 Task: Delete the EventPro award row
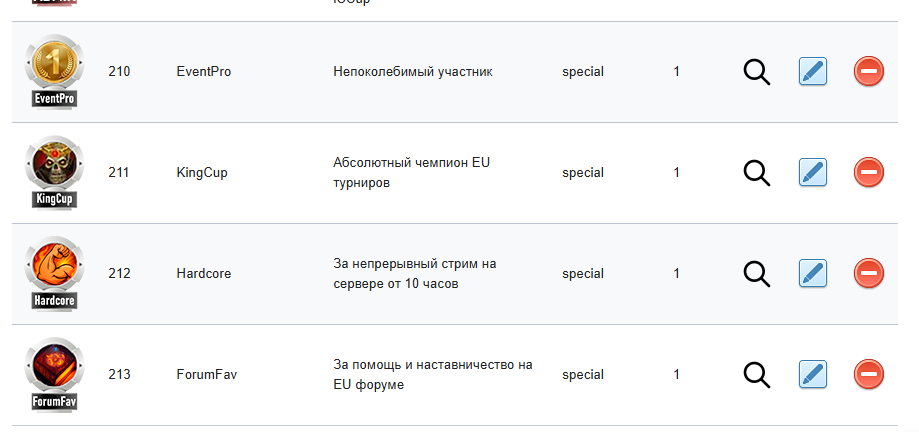coord(869,72)
